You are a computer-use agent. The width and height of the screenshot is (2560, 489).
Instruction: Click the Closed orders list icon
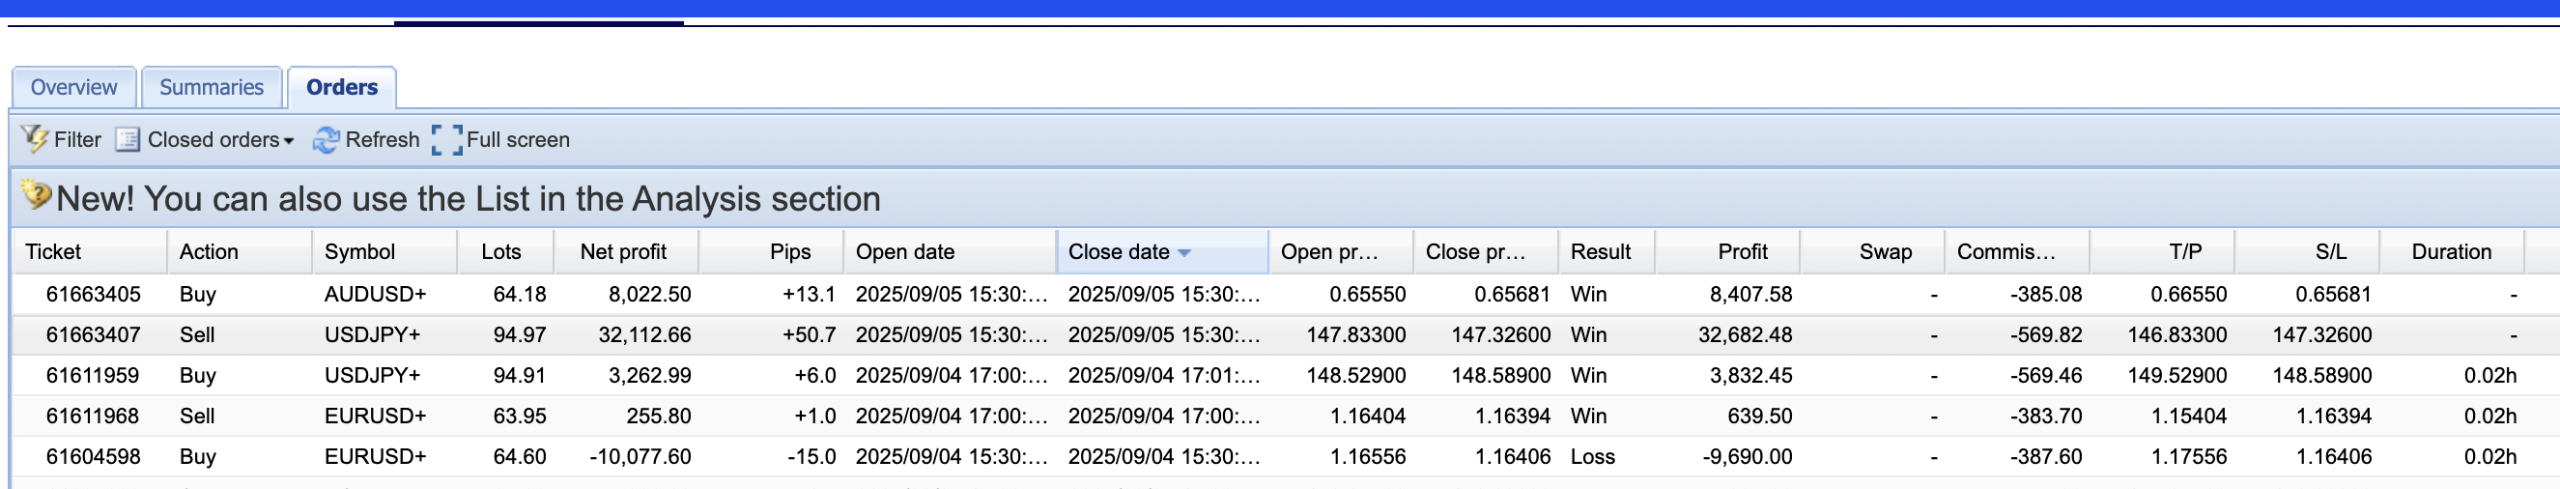pyautogui.click(x=127, y=139)
